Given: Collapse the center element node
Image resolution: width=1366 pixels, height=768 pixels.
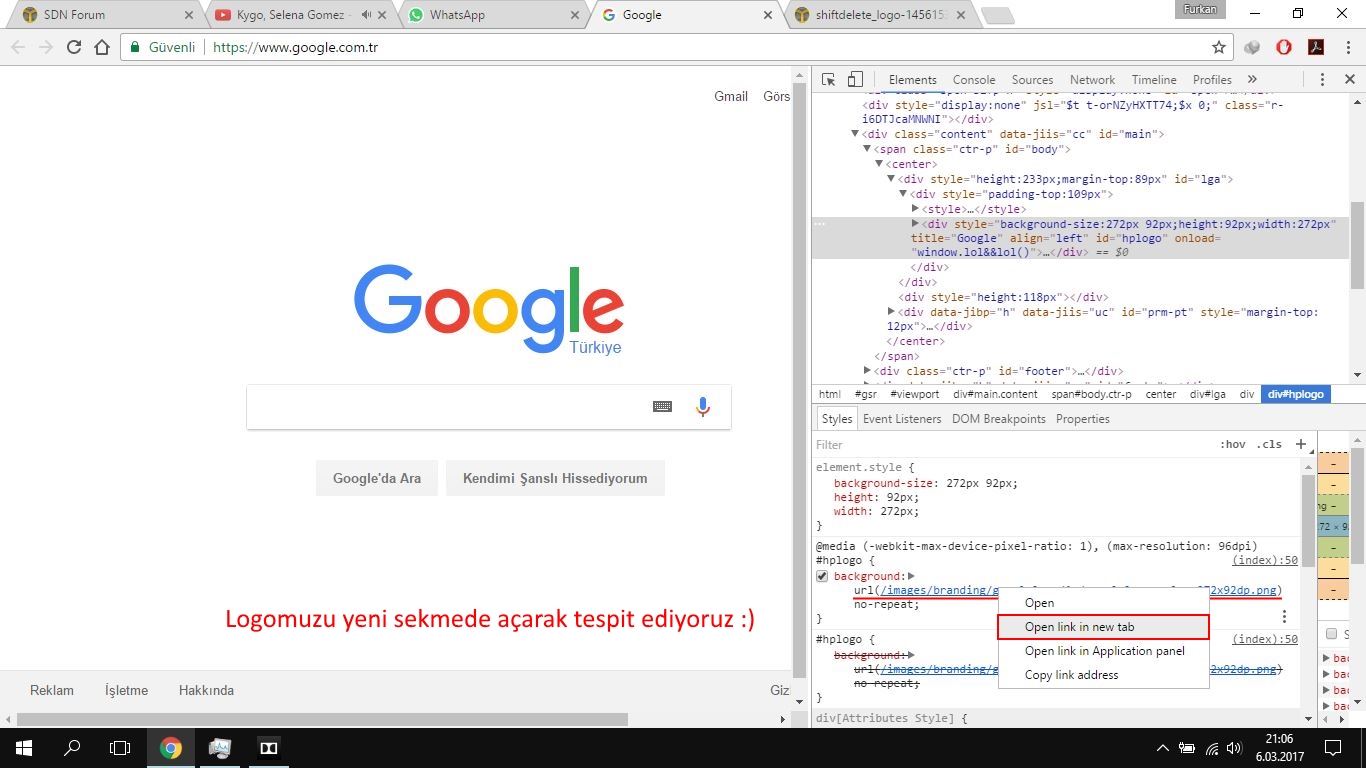Looking at the screenshot, I should point(879,164).
